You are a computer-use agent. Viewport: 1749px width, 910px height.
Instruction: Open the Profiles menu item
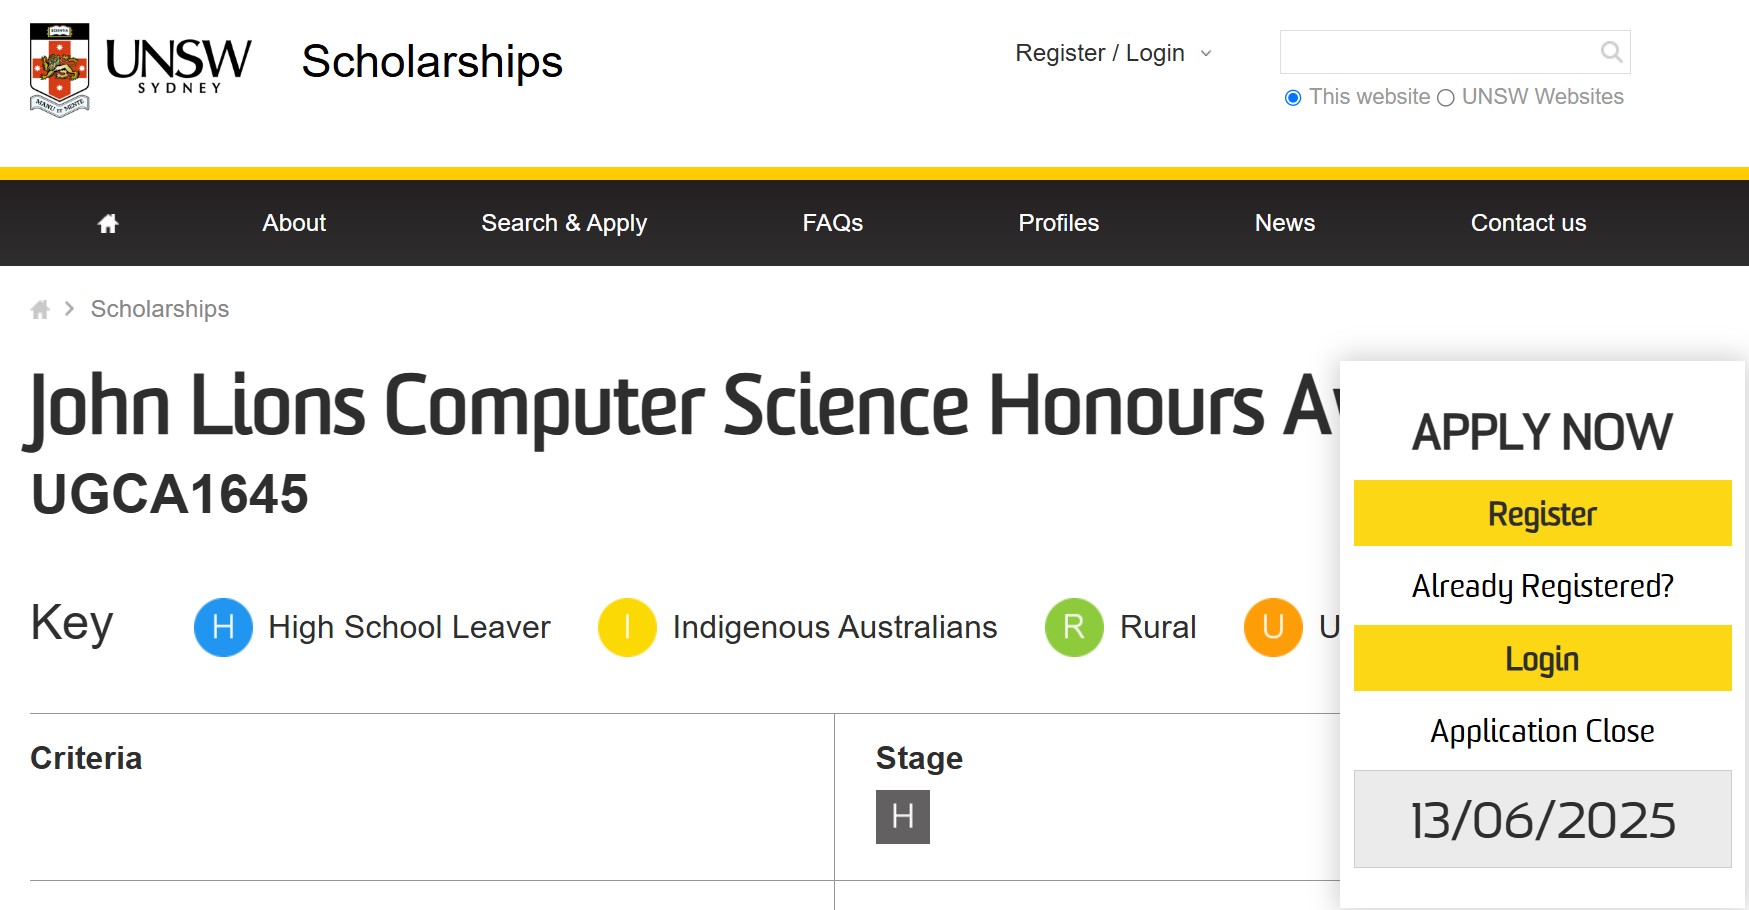click(1058, 223)
